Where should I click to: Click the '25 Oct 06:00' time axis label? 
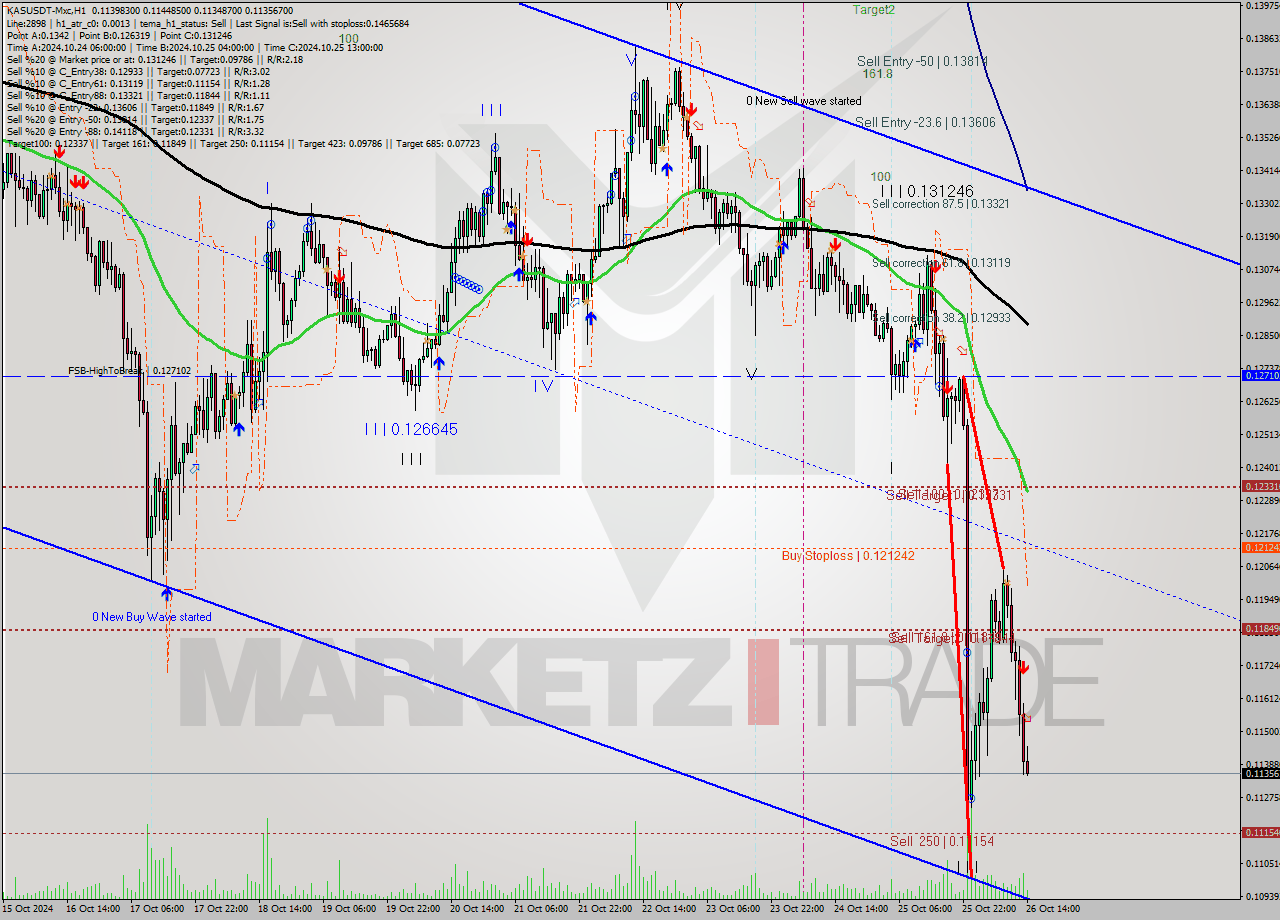(925, 909)
